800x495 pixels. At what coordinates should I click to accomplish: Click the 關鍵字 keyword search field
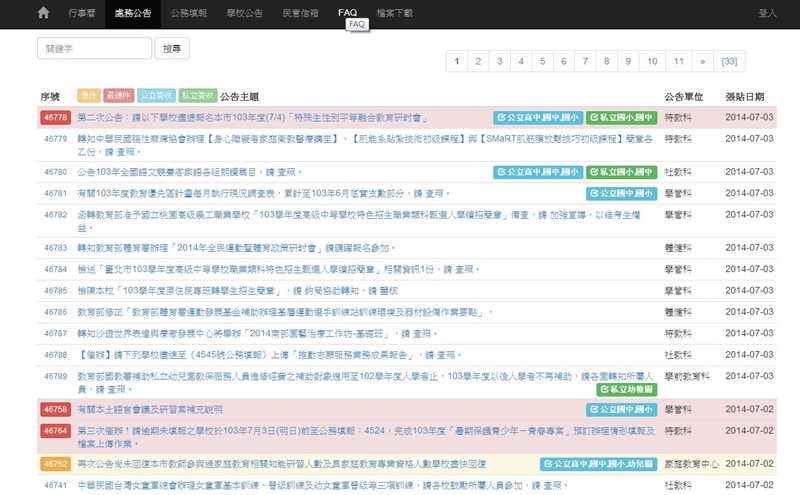(94, 49)
